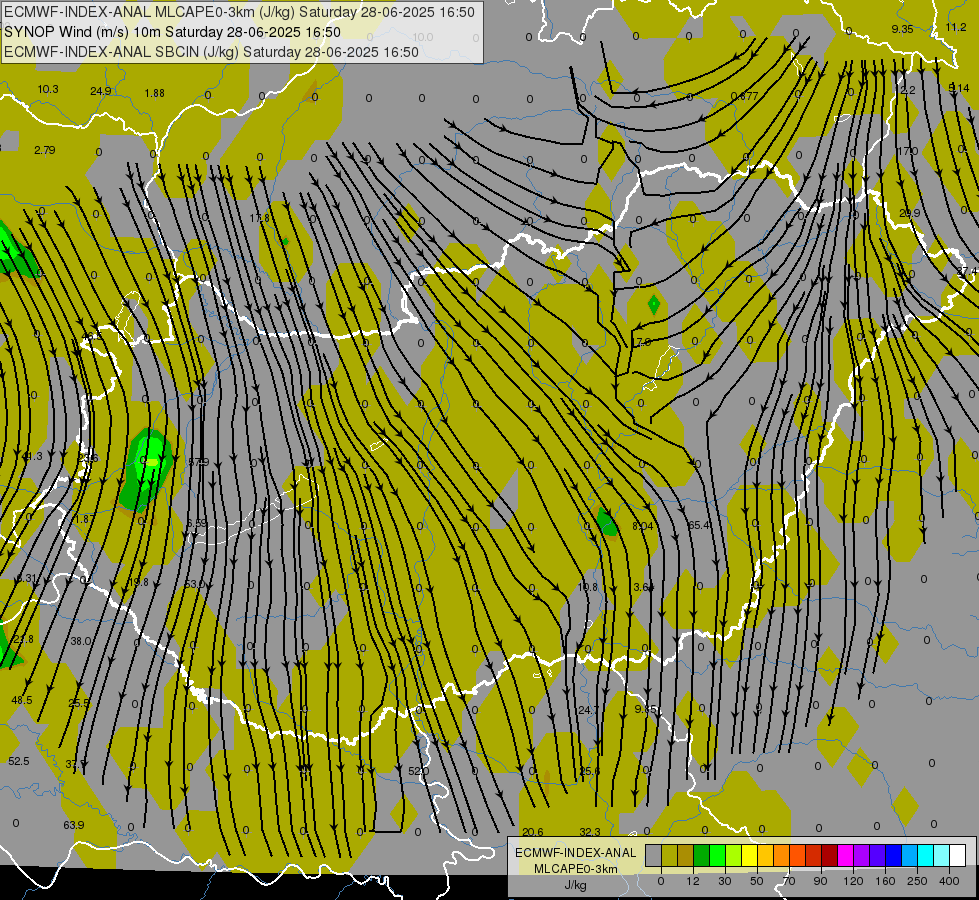979x900 pixels.
Task: Select the pure yellow legend swatch
Action: 750,856
